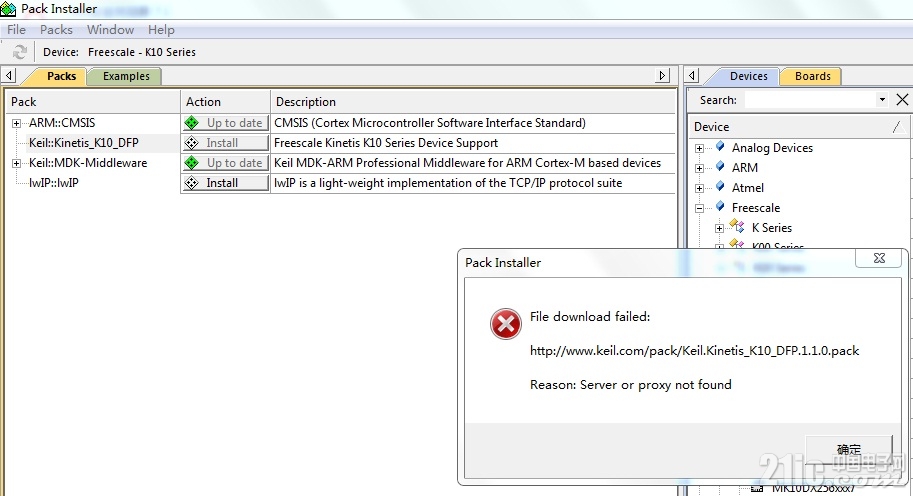The image size is (913, 496).
Task: Expand the Atmel device tree node
Action: (699, 189)
